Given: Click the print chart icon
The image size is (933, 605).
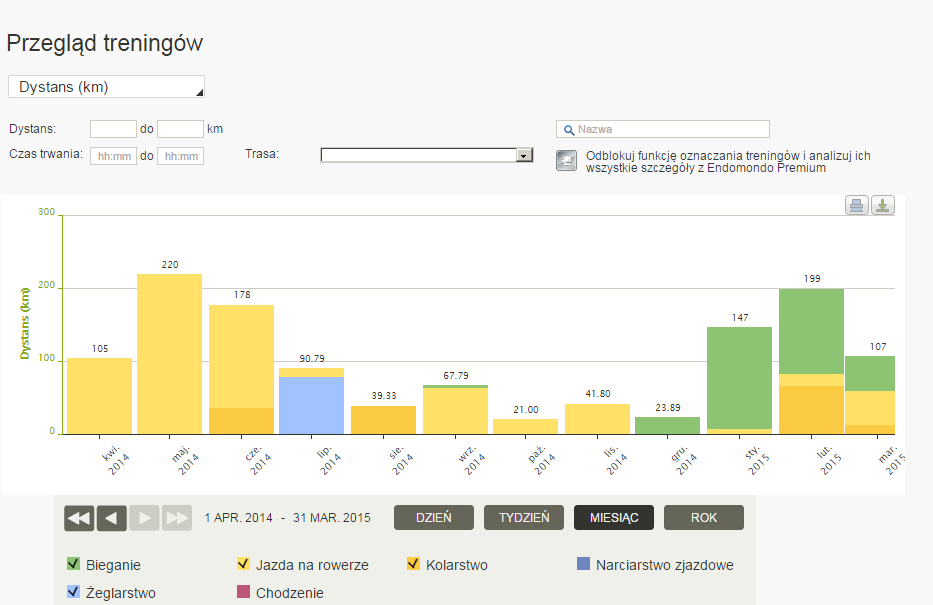Looking at the screenshot, I should (x=857, y=206).
